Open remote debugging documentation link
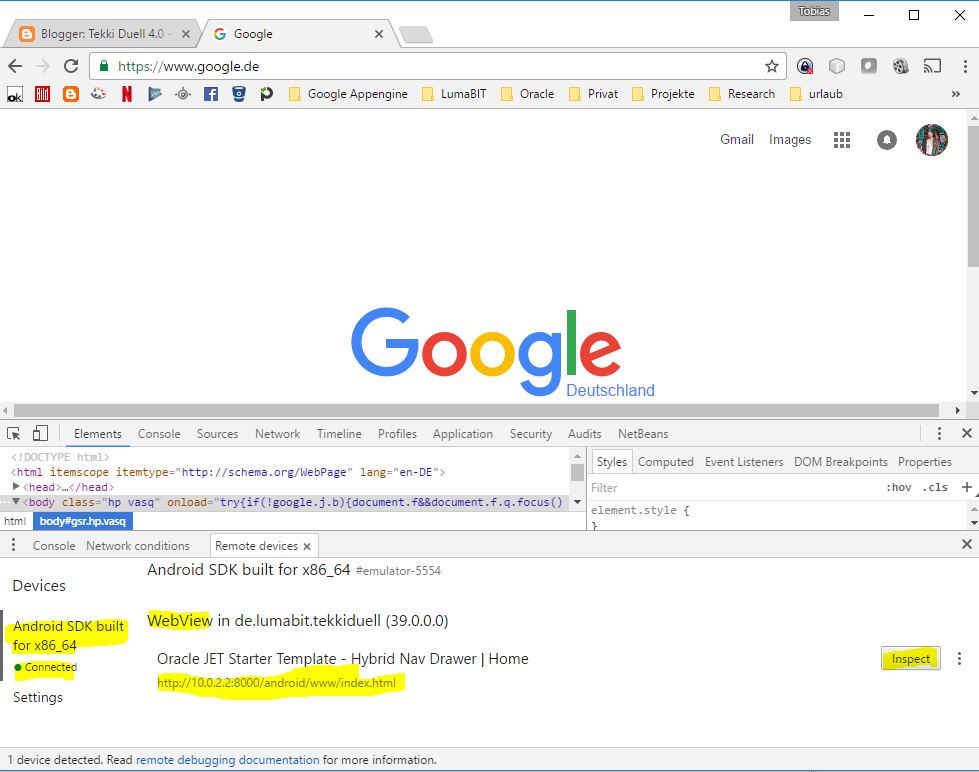This screenshot has width=979, height=772. tap(227, 760)
